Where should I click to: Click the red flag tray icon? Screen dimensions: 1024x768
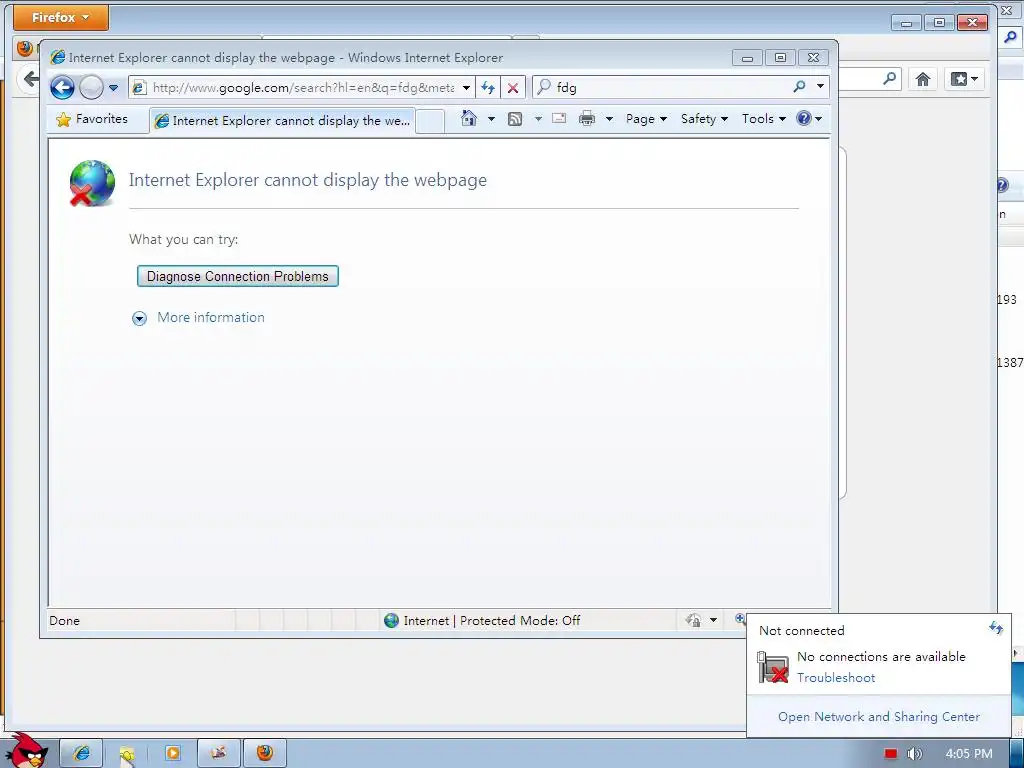890,754
